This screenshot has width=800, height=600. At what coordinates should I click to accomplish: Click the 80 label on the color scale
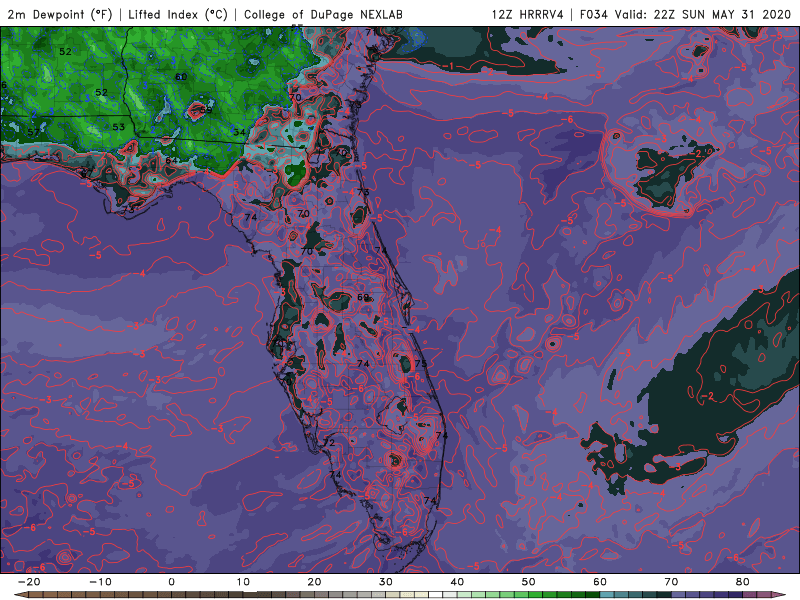(743, 582)
